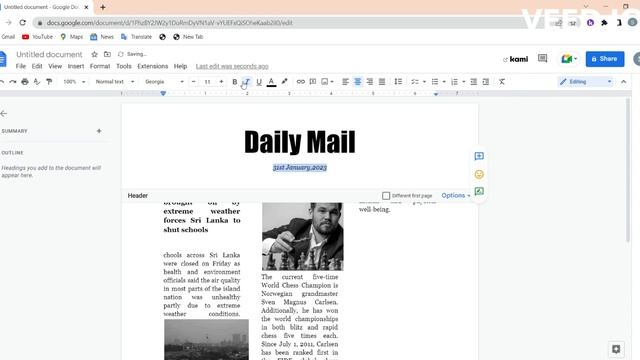
Task: Click the Add emoji reaction icon
Action: click(479, 174)
